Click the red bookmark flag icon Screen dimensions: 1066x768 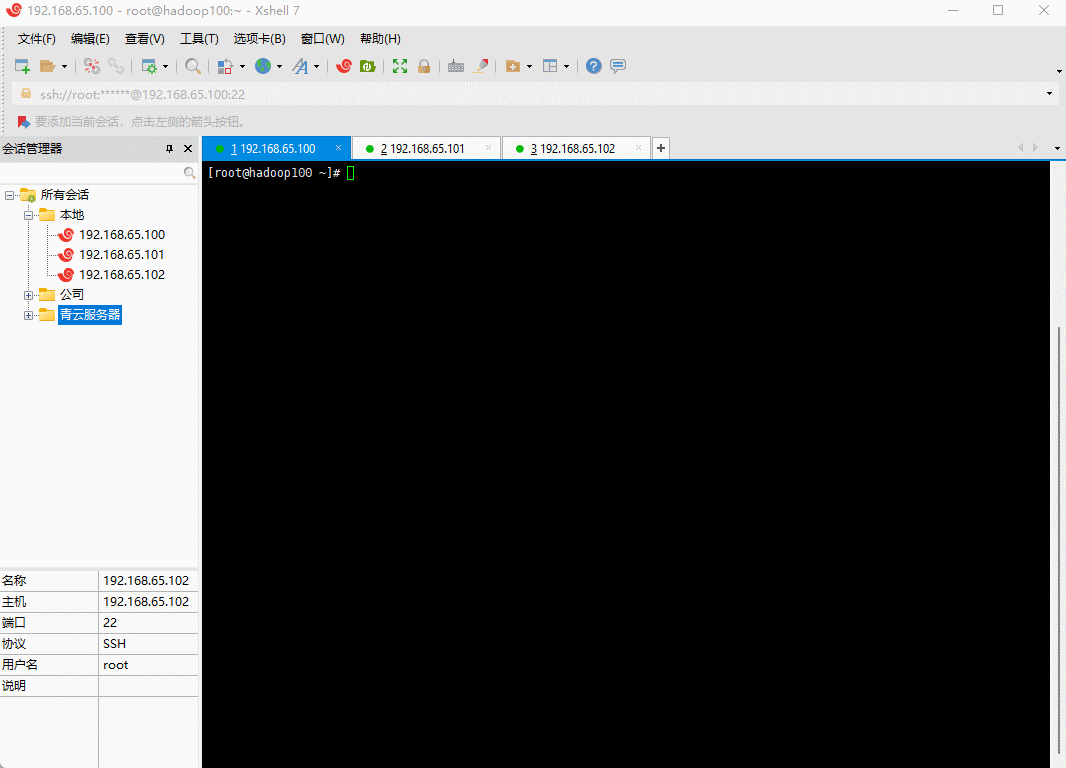(23, 122)
